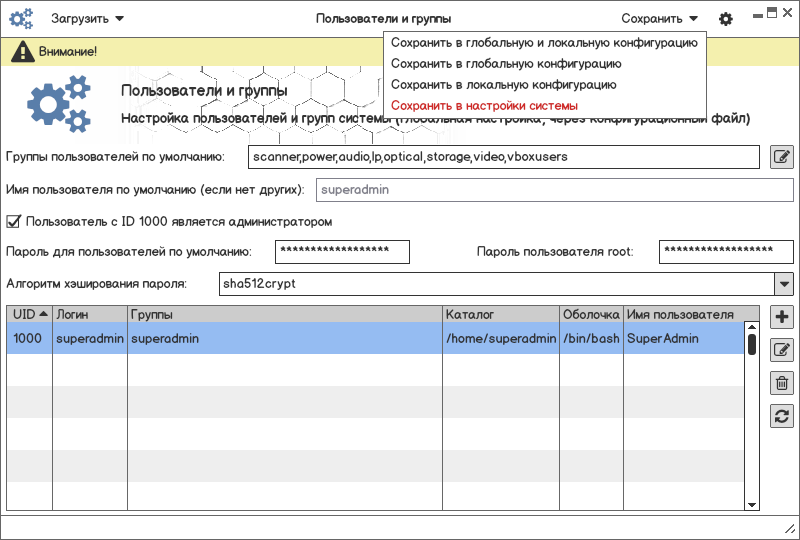Delete selected user with trash icon
Viewport: 800px width, 540px height.
click(x=782, y=383)
